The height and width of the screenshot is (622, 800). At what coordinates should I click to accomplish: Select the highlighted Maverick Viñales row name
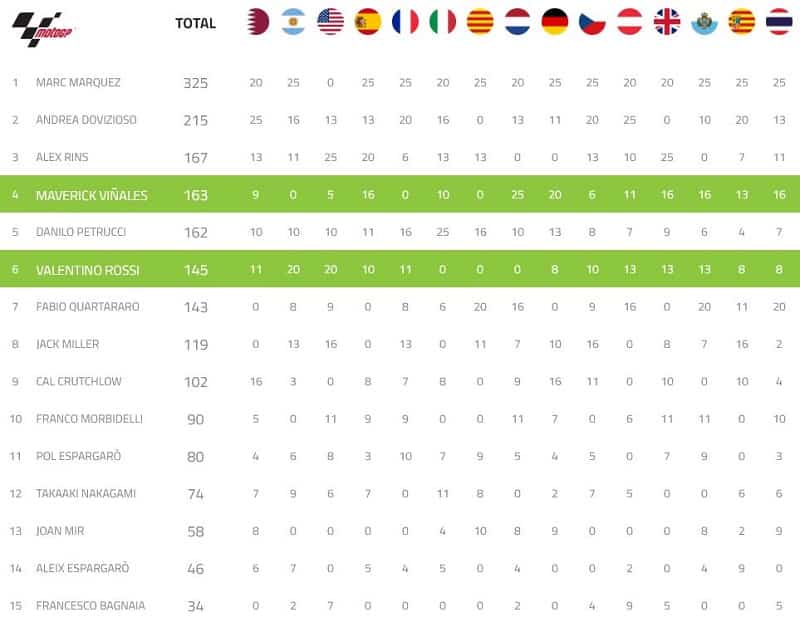pyautogui.click(x=91, y=195)
